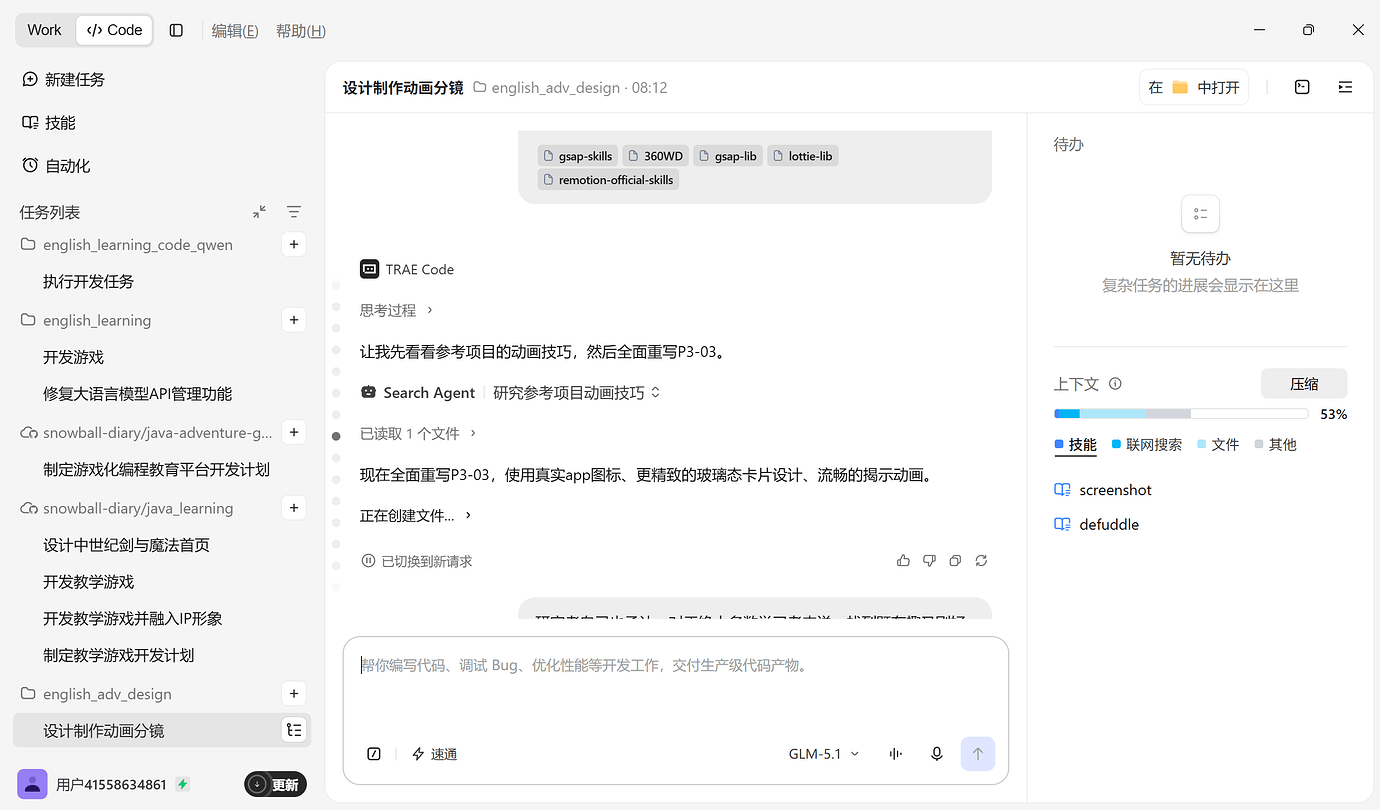1380x810 pixels.
Task: Expand 正在创建文件... details
Action: (x=416, y=515)
